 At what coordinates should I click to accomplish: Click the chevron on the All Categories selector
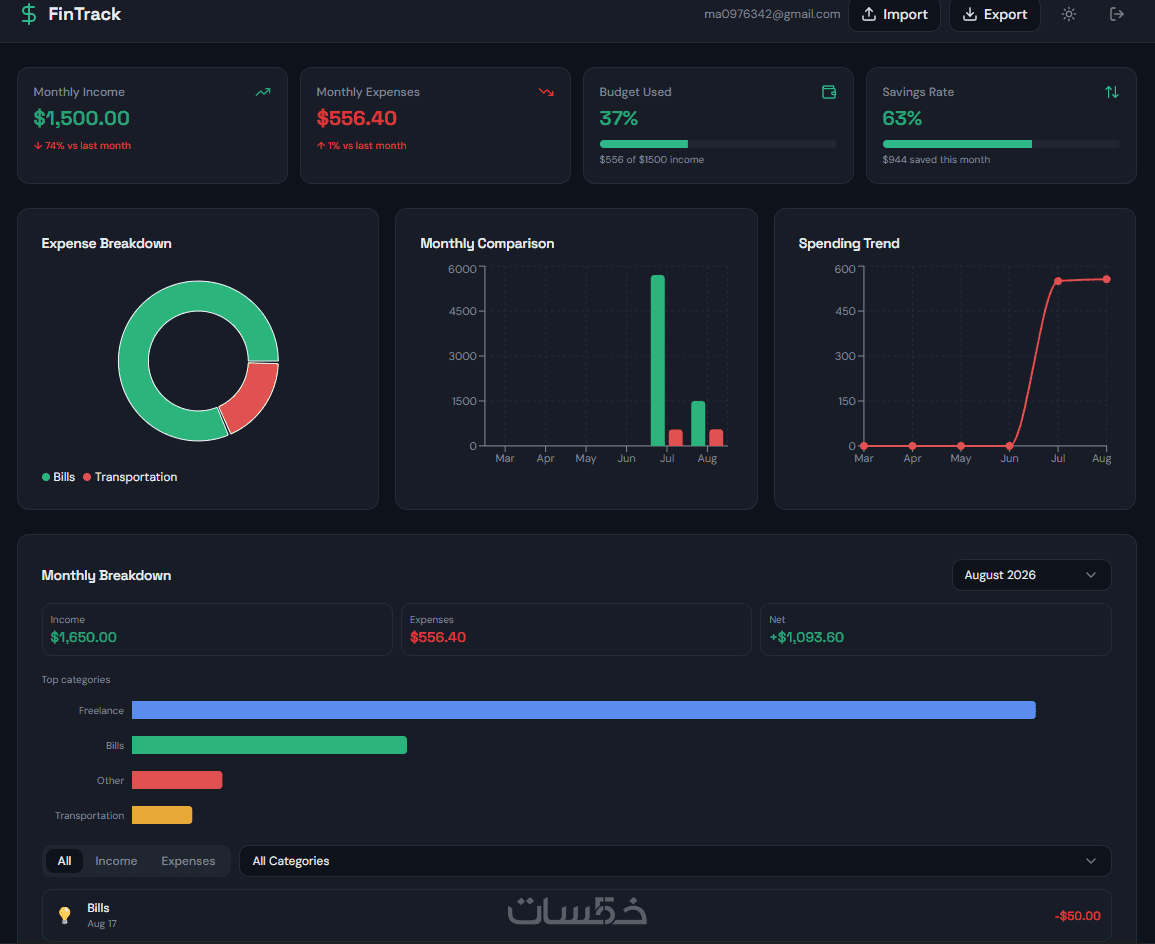(x=1091, y=861)
